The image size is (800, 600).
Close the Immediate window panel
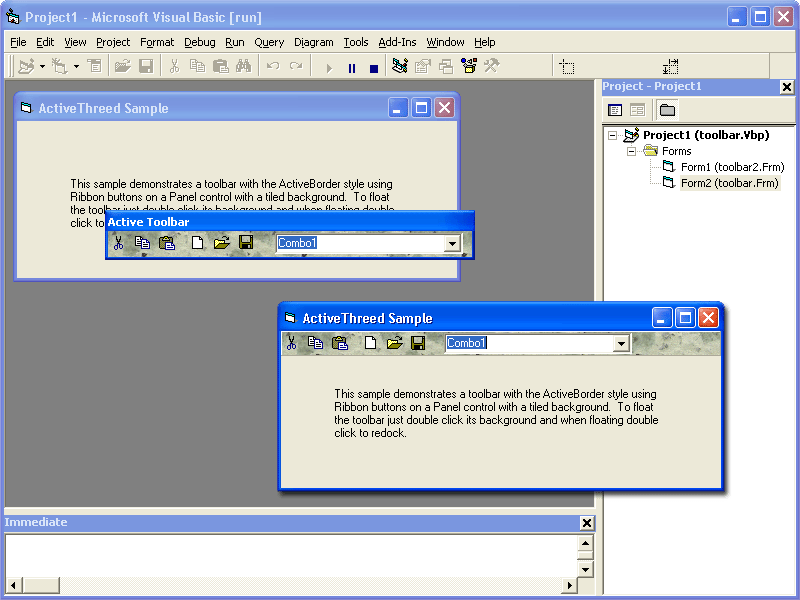click(x=587, y=523)
